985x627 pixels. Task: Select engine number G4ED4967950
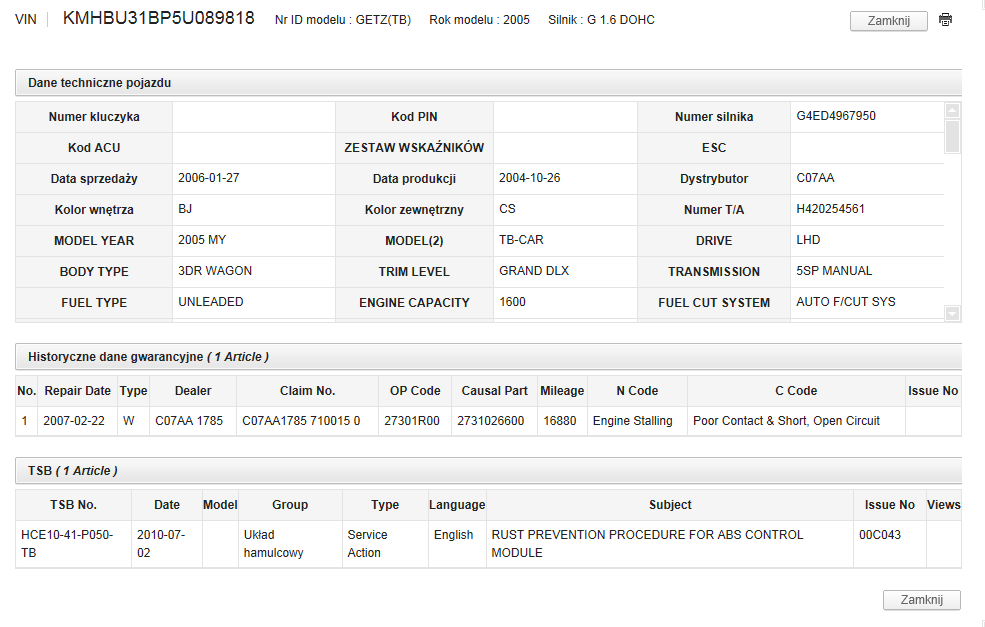835,116
